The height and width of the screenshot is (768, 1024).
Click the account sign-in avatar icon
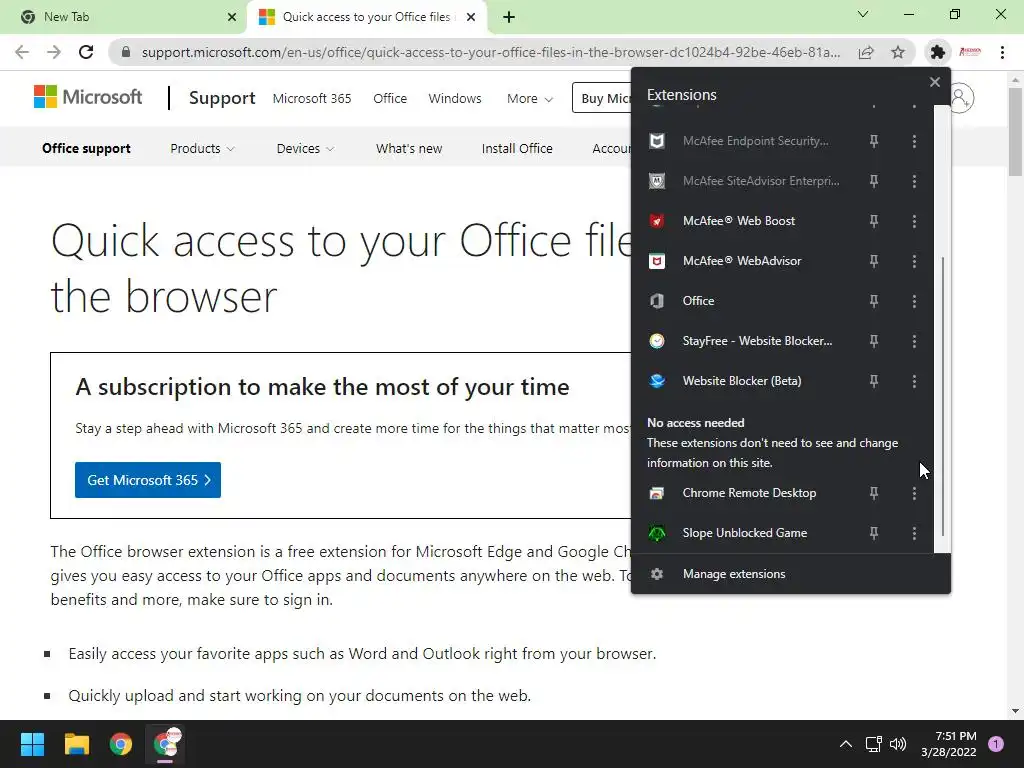(962, 98)
